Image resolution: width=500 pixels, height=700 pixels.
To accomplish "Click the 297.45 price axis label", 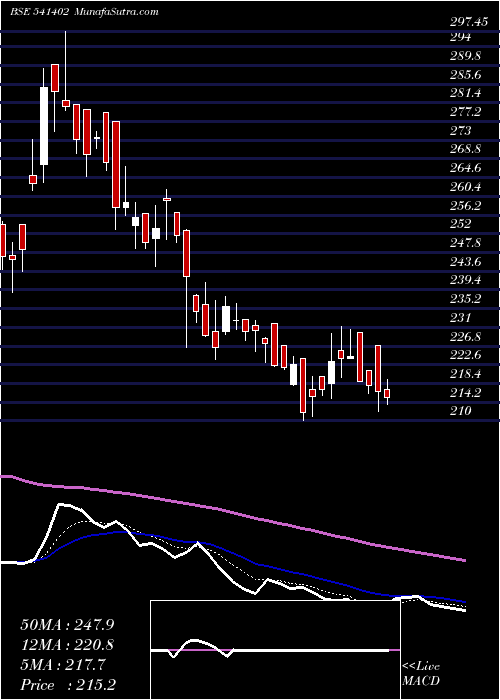I will 468,22.
